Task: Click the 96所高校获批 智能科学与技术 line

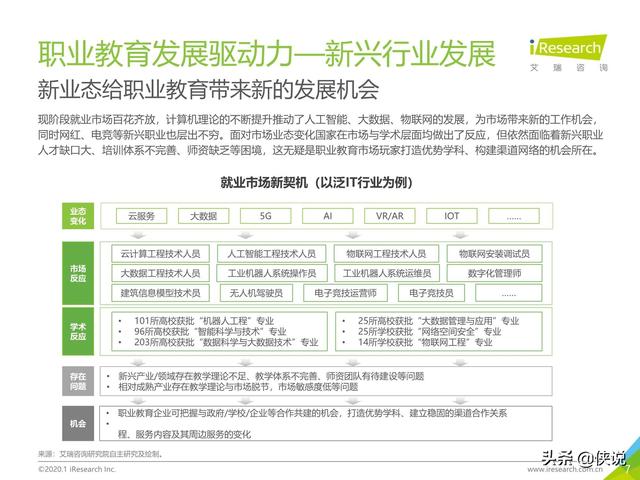Action: pos(210,331)
